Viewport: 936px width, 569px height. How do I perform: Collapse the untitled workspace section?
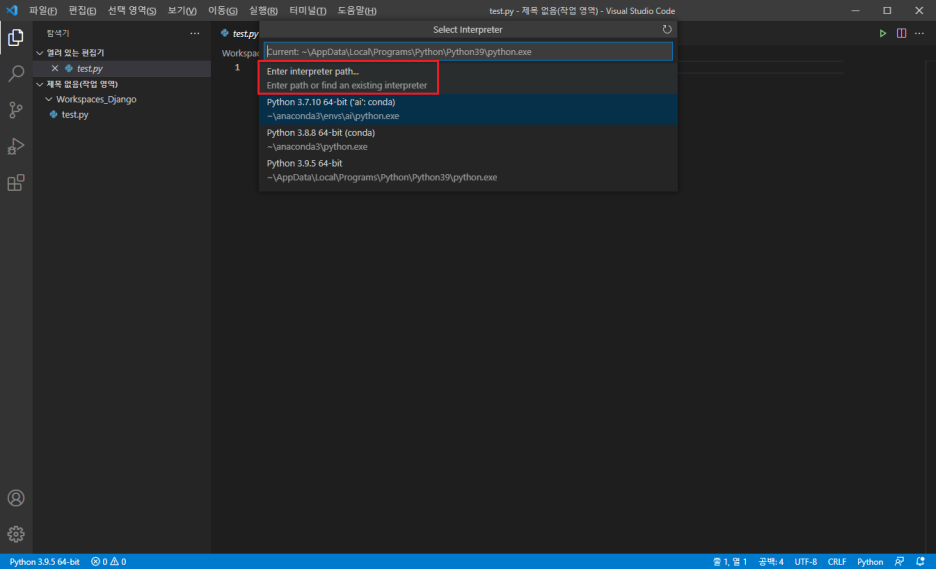coord(40,84)
